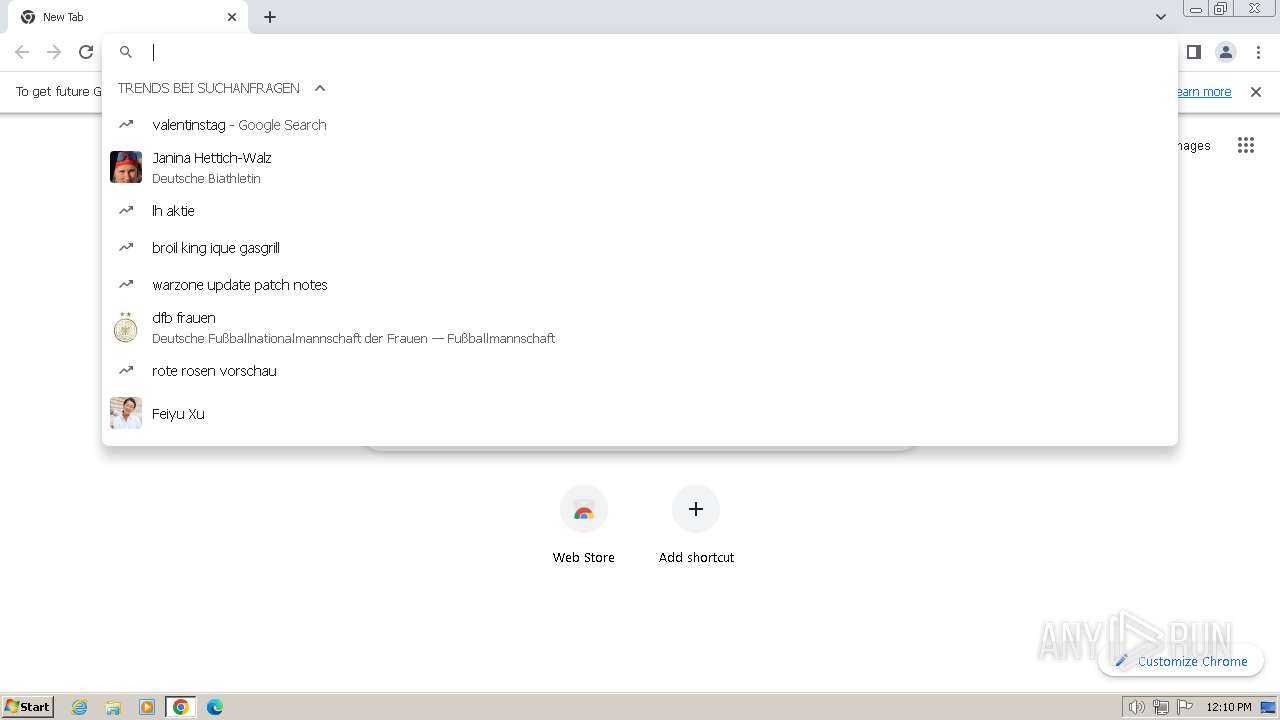Close the New Tab tab

click(x=232, y=17)
